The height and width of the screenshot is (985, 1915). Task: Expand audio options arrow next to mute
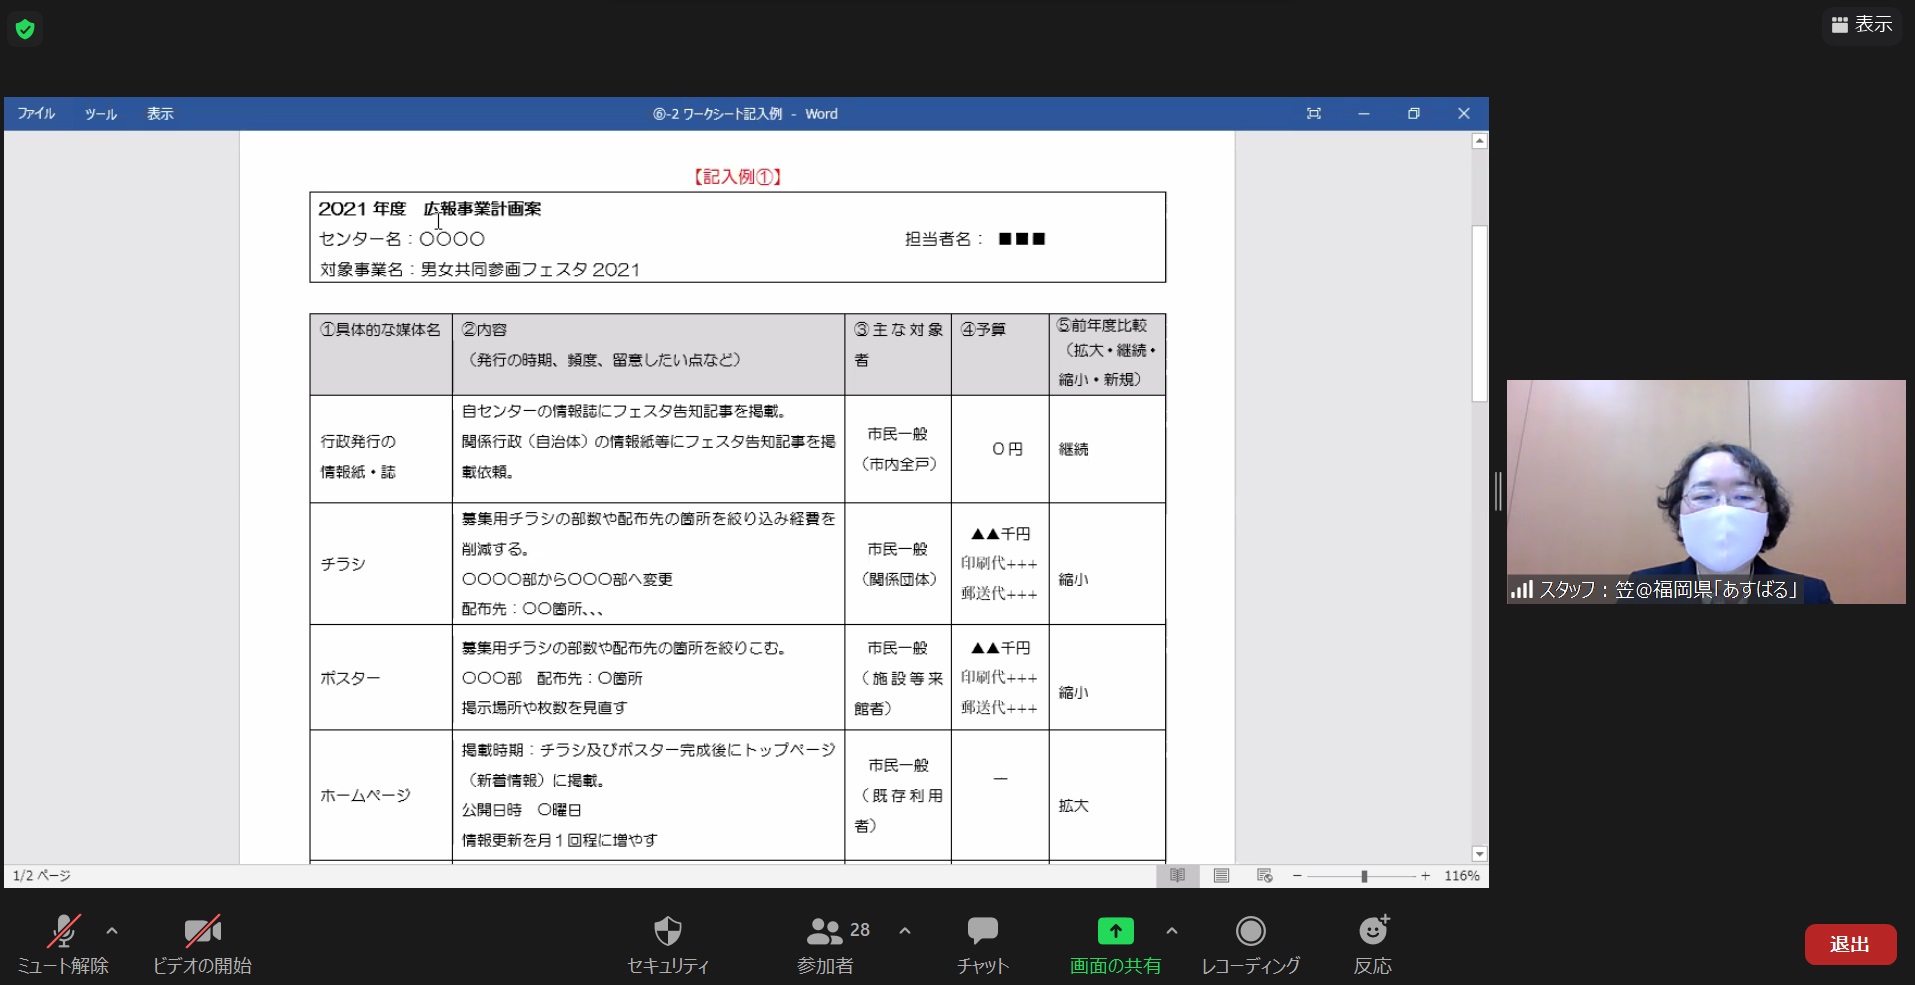[x=112, y=931]
